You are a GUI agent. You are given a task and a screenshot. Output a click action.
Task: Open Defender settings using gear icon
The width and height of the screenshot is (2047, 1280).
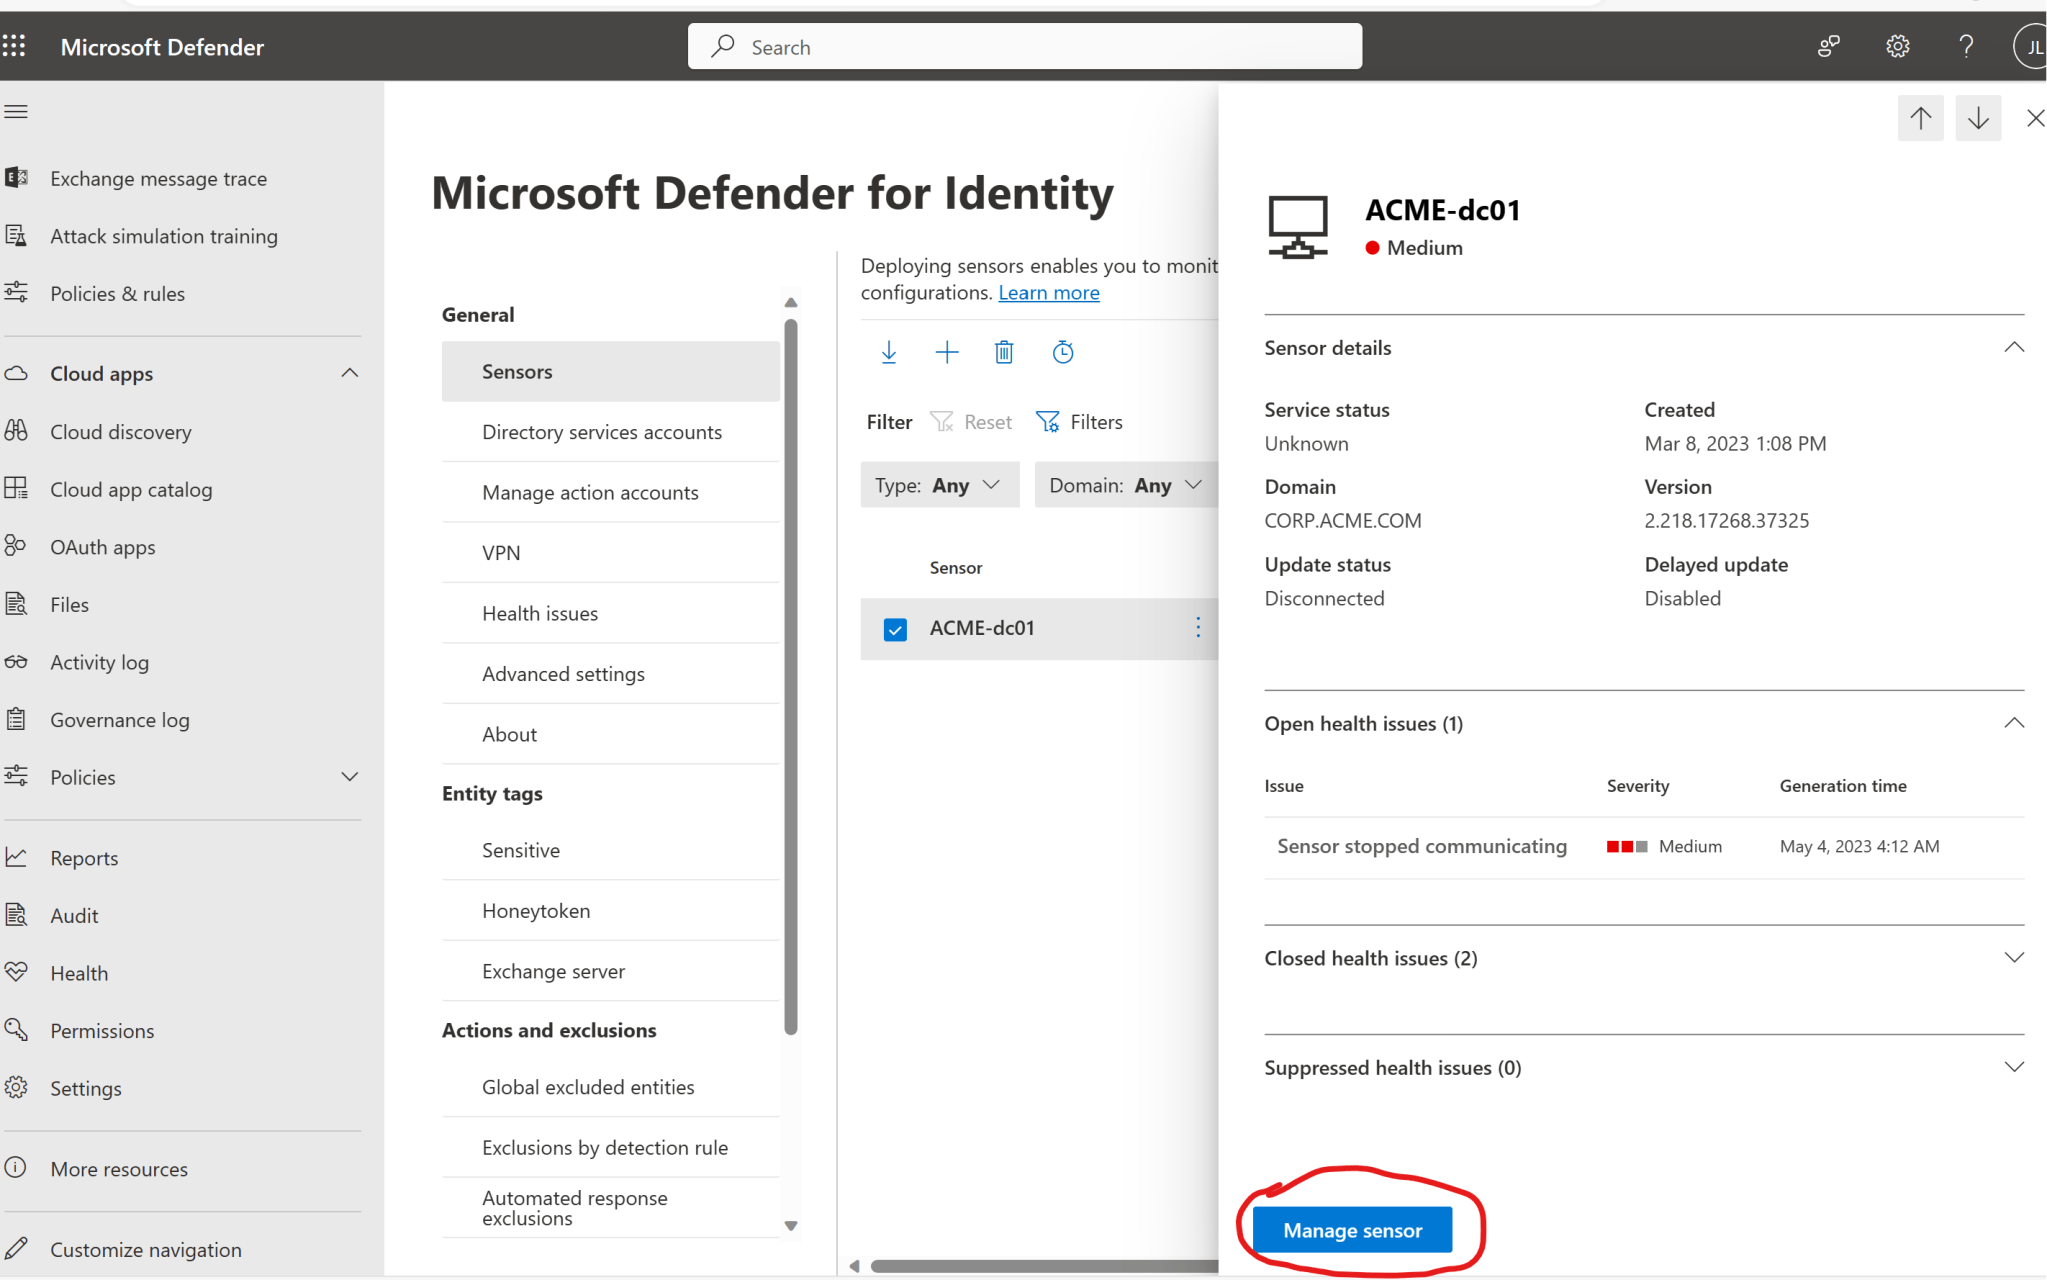coord(1897,46)
